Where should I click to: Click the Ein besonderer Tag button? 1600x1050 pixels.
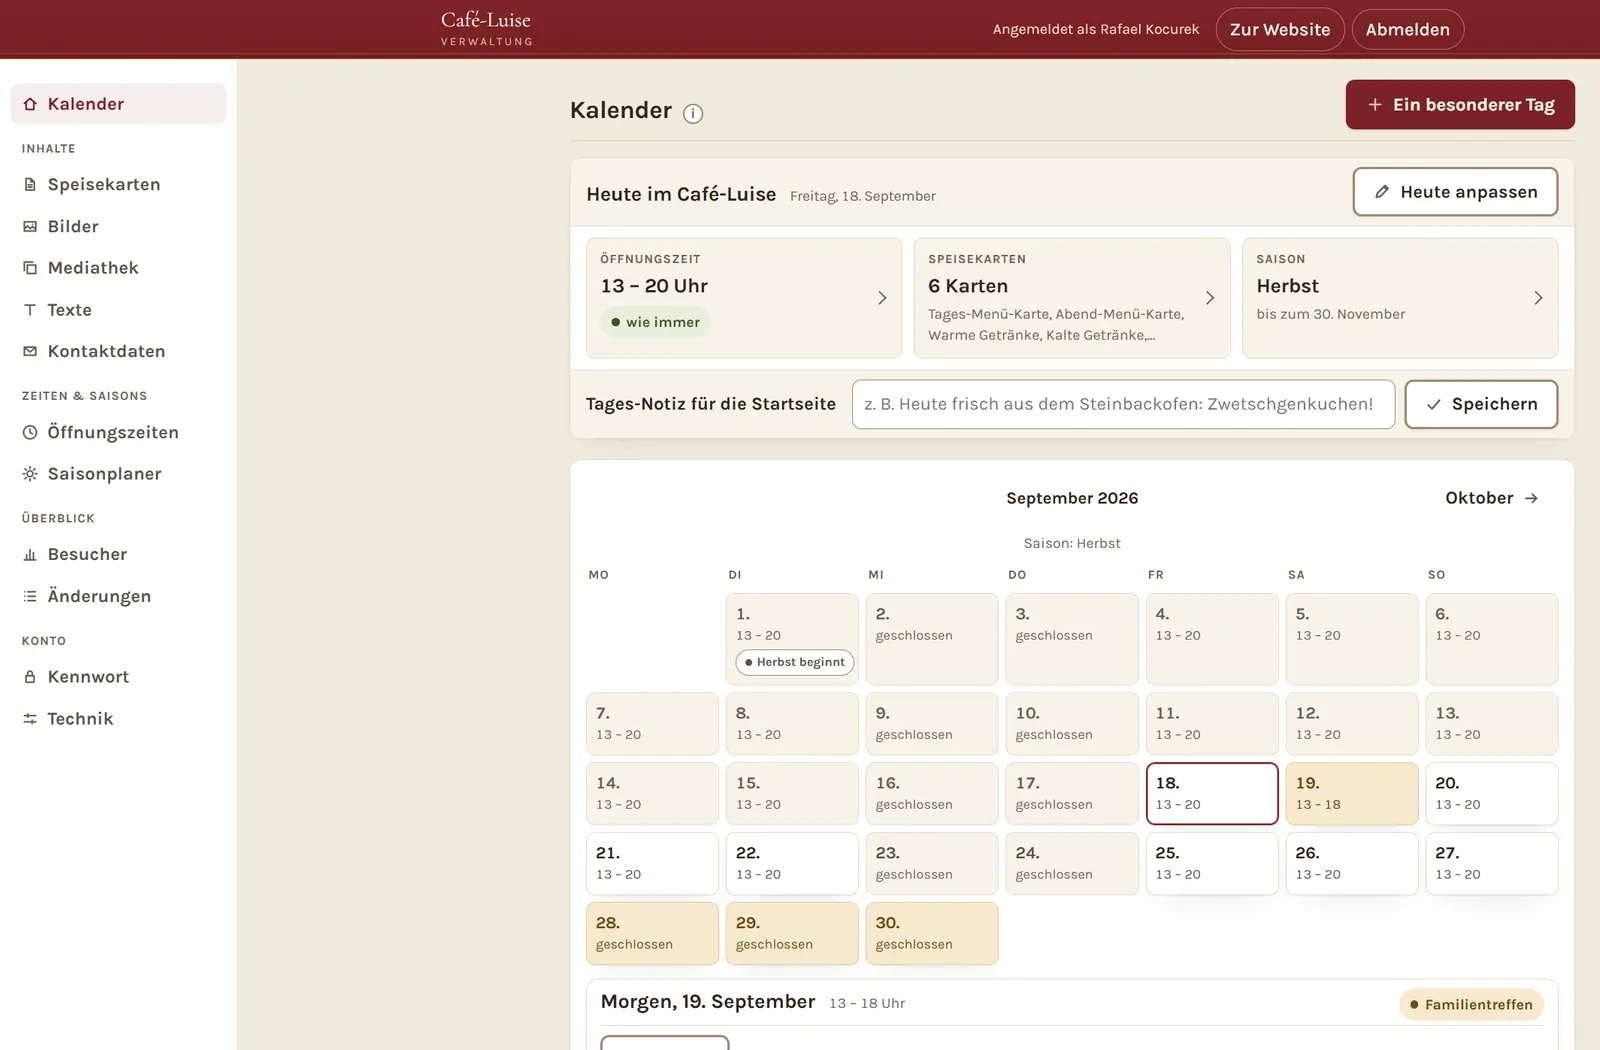tap(1460, 105)
